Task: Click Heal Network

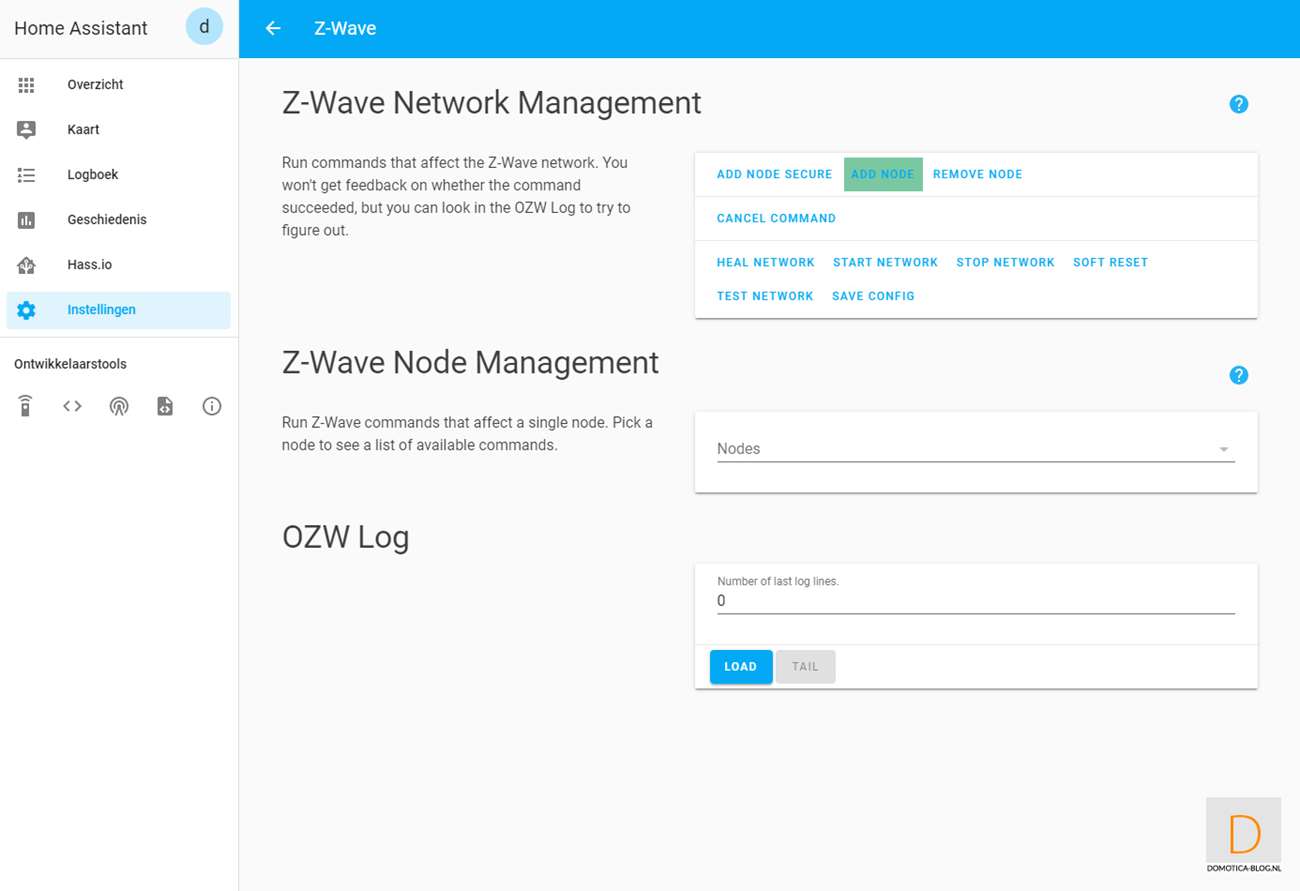Action: (x=766, y=262)
